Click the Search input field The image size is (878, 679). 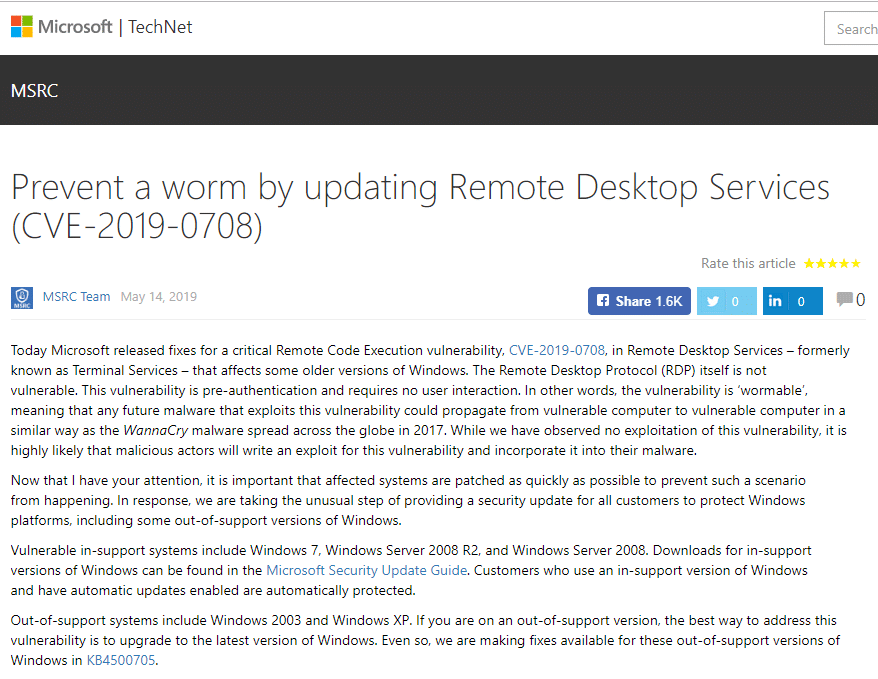click(851, 29)
